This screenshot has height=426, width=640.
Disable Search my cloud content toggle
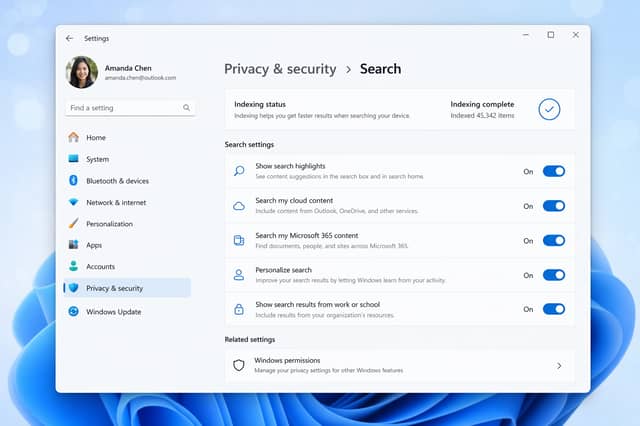[x=553, y=206]
